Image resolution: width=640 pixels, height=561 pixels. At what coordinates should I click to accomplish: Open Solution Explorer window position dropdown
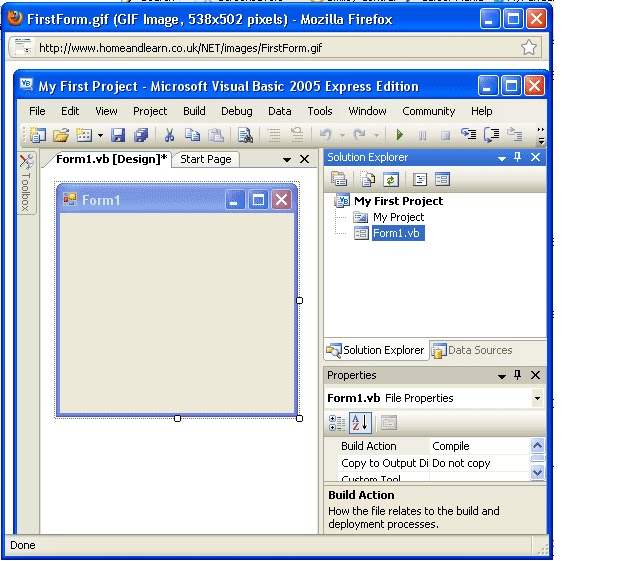[502, 158]
